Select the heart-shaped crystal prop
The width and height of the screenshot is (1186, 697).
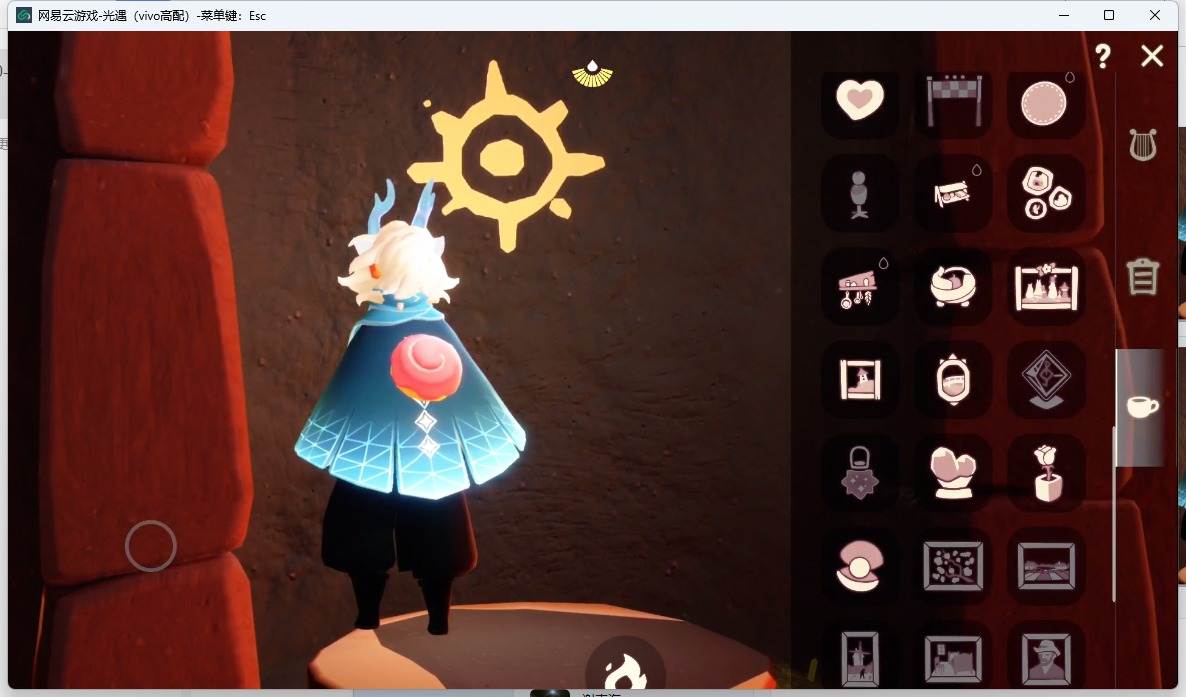point(953,473)
